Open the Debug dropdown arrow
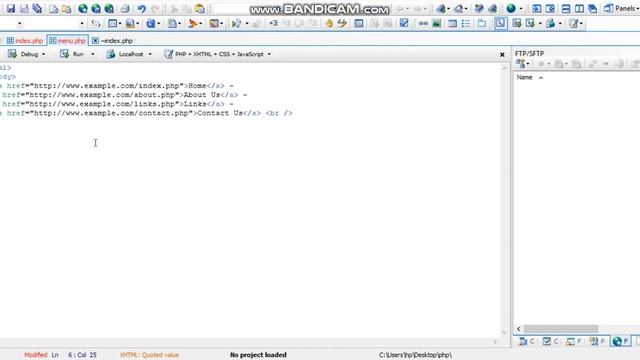Image resolution: width=640 pixels, height=360 pixels. [44, 54]
